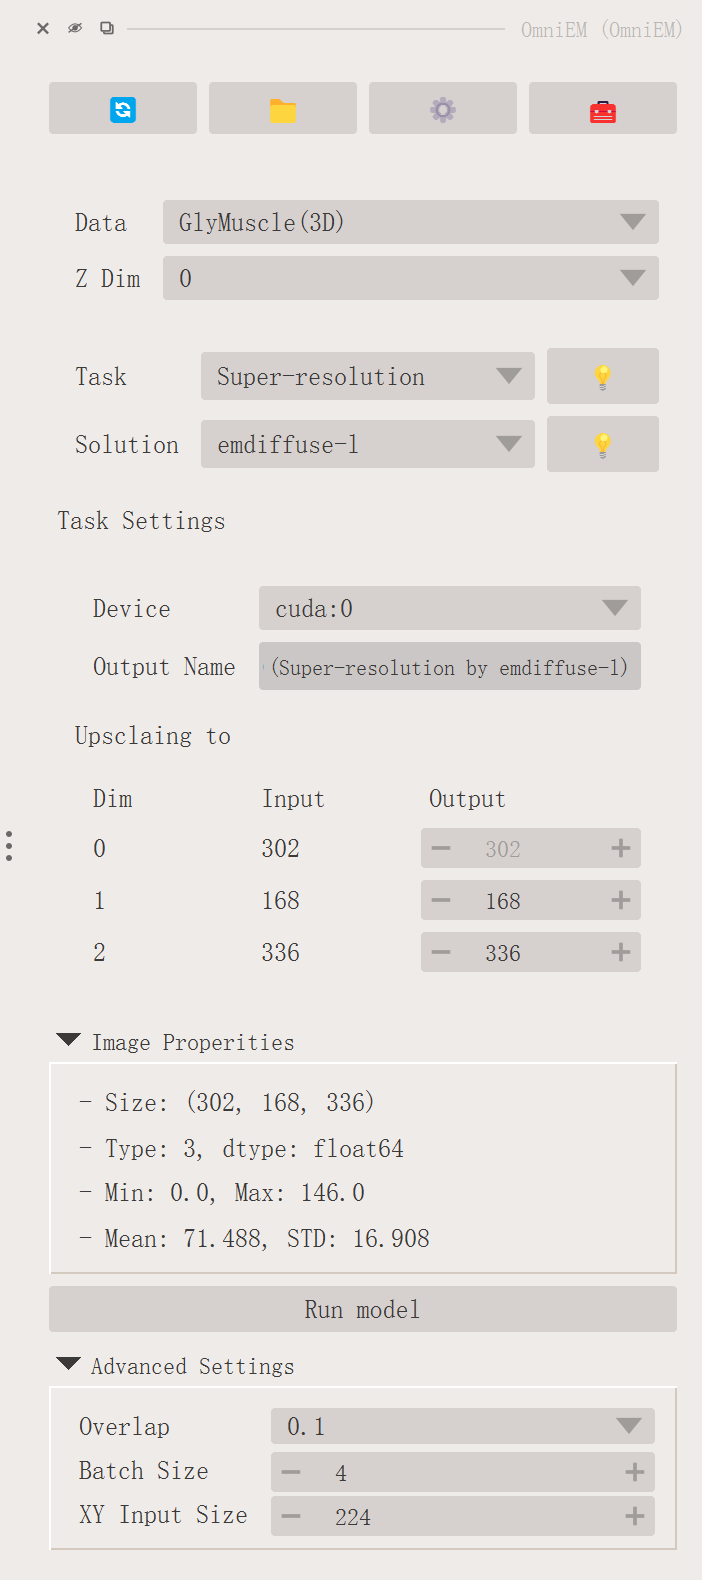Open the Data dropdown showing GlyMuscle(3D)
The image size is (702, 1580).
(x=410, y=222)
